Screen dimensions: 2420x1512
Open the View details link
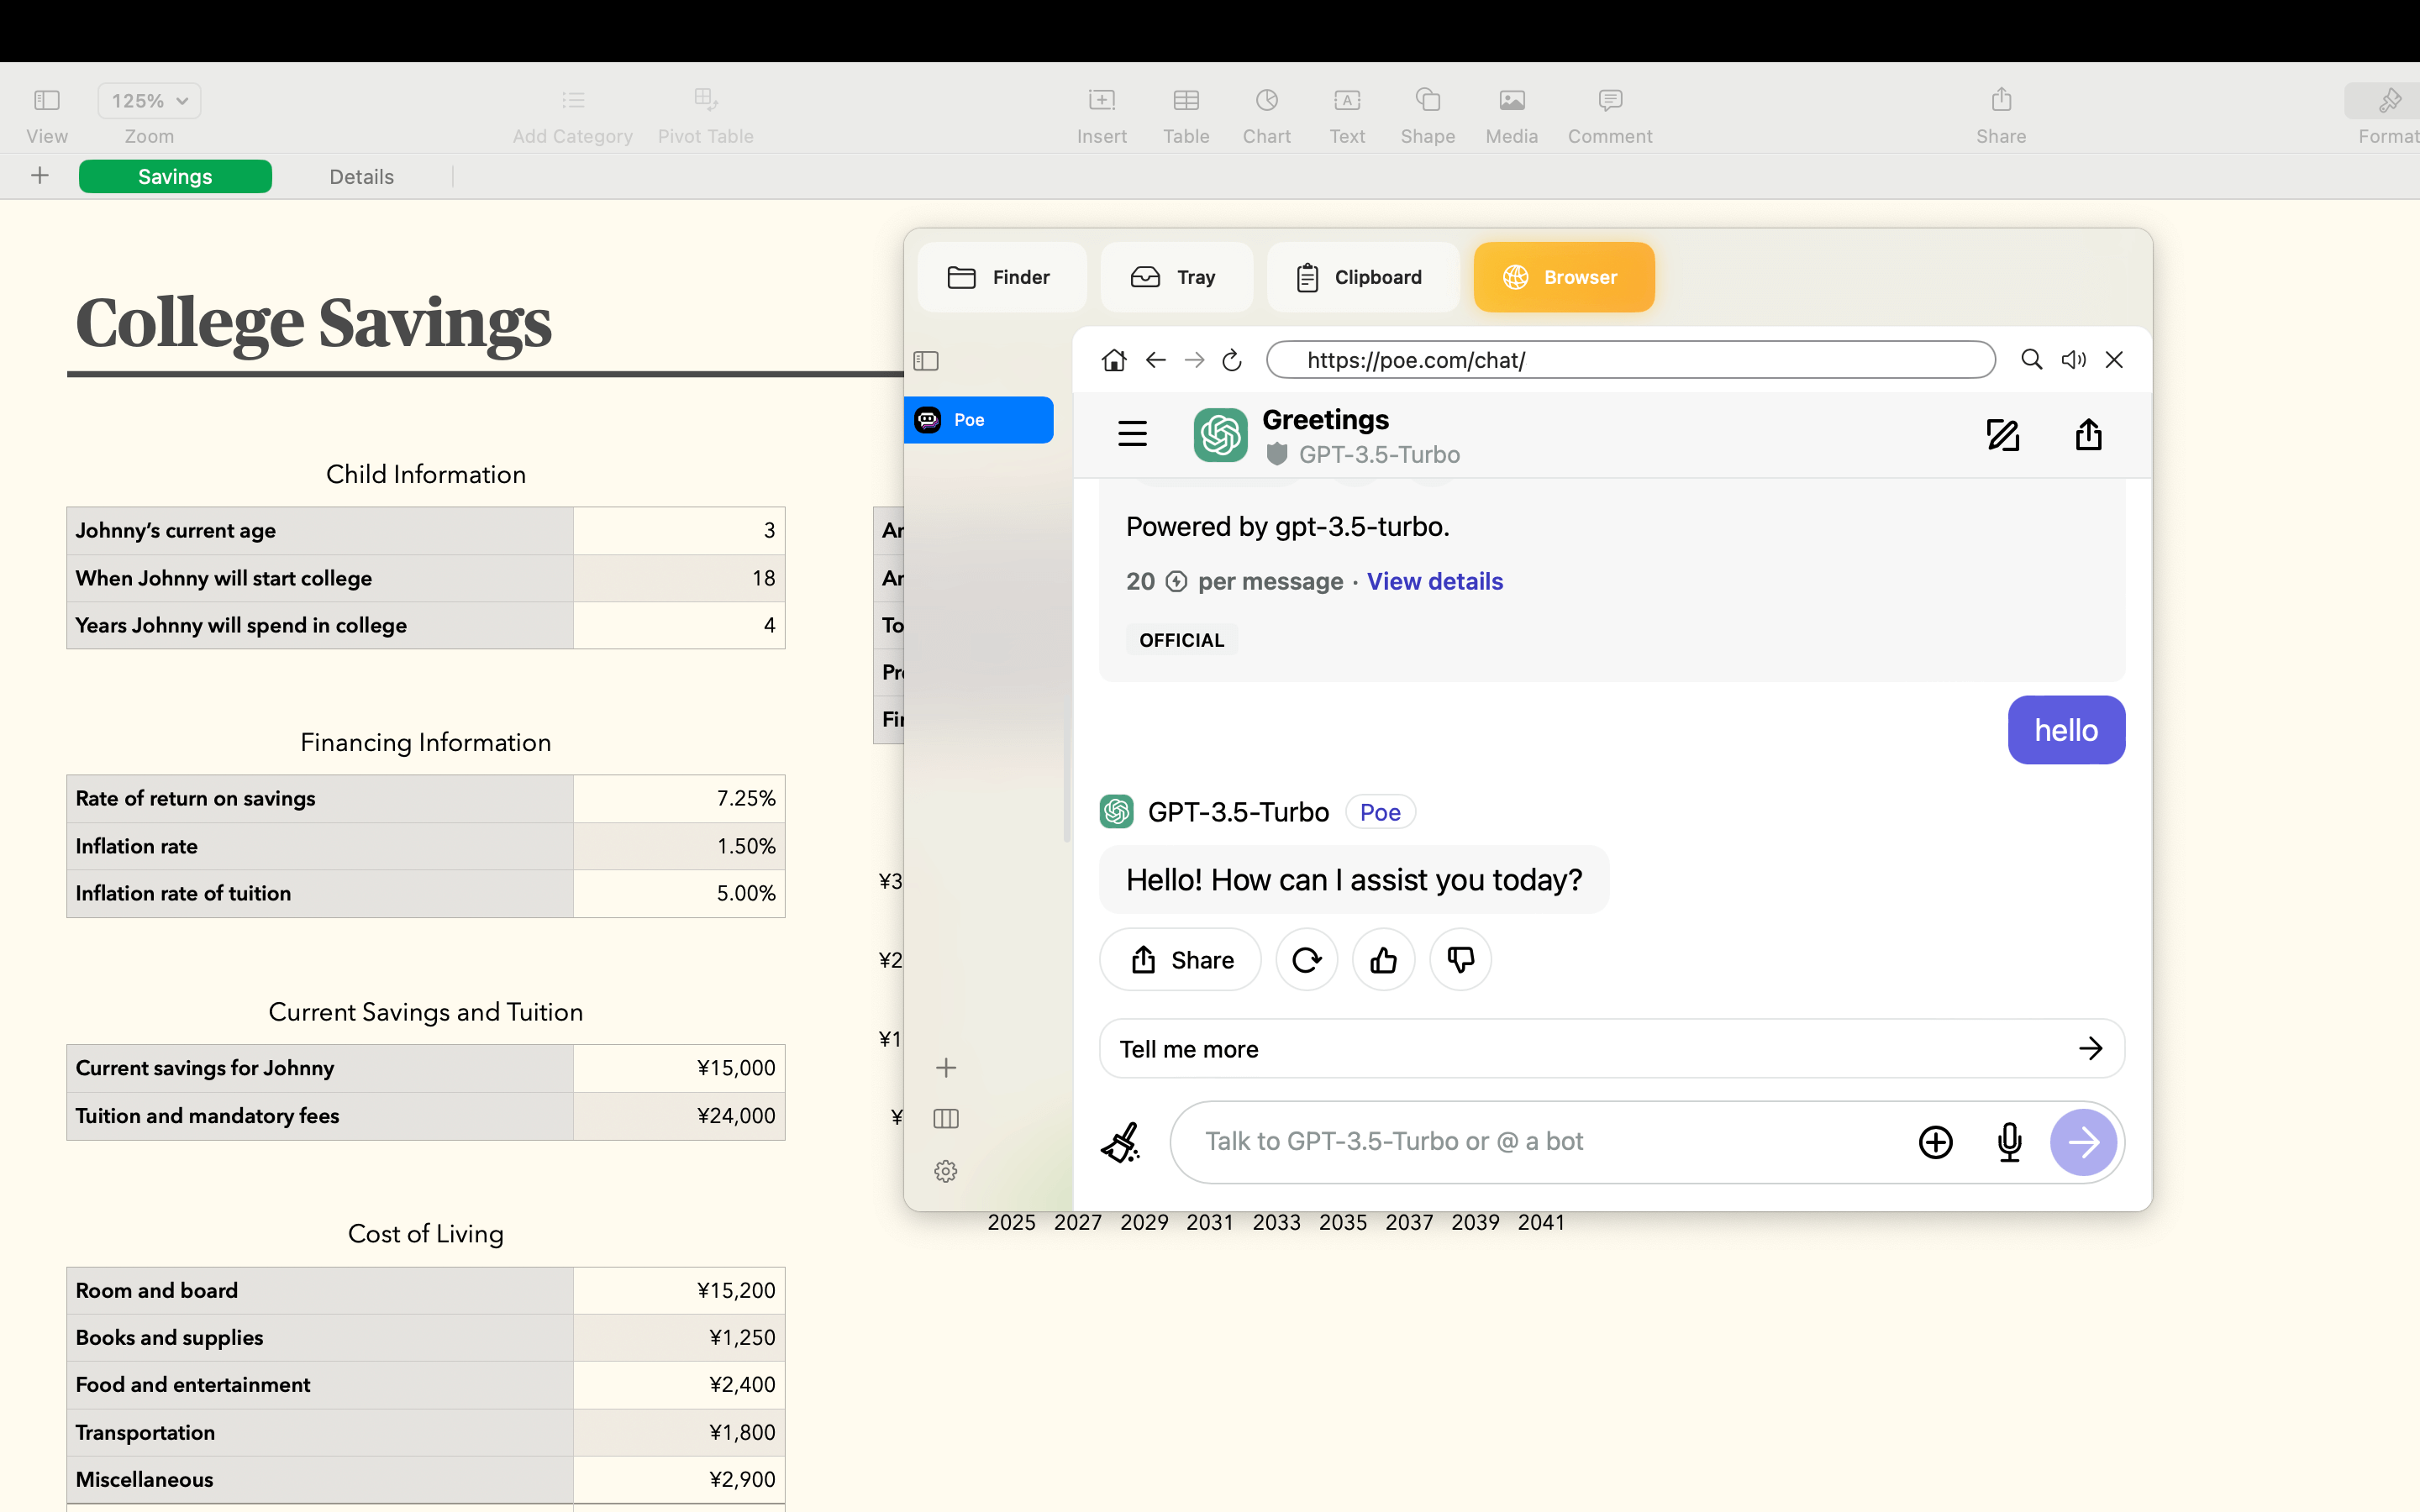1434,581
